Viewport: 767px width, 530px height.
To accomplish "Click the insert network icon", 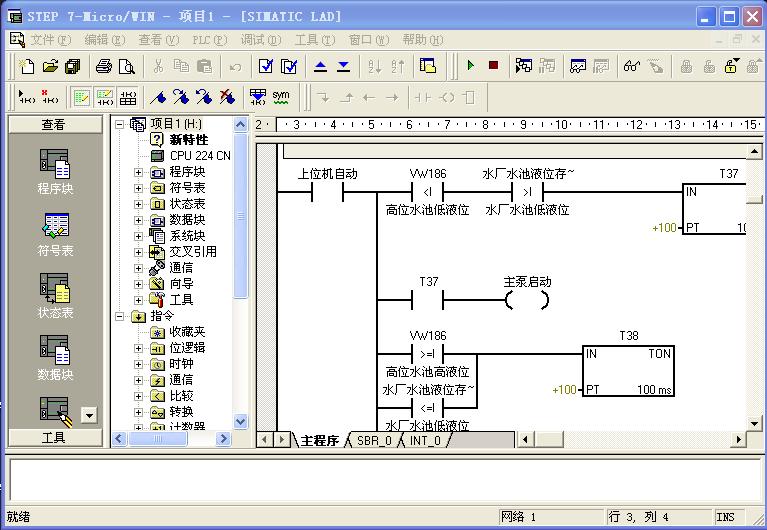I will 26,97.
